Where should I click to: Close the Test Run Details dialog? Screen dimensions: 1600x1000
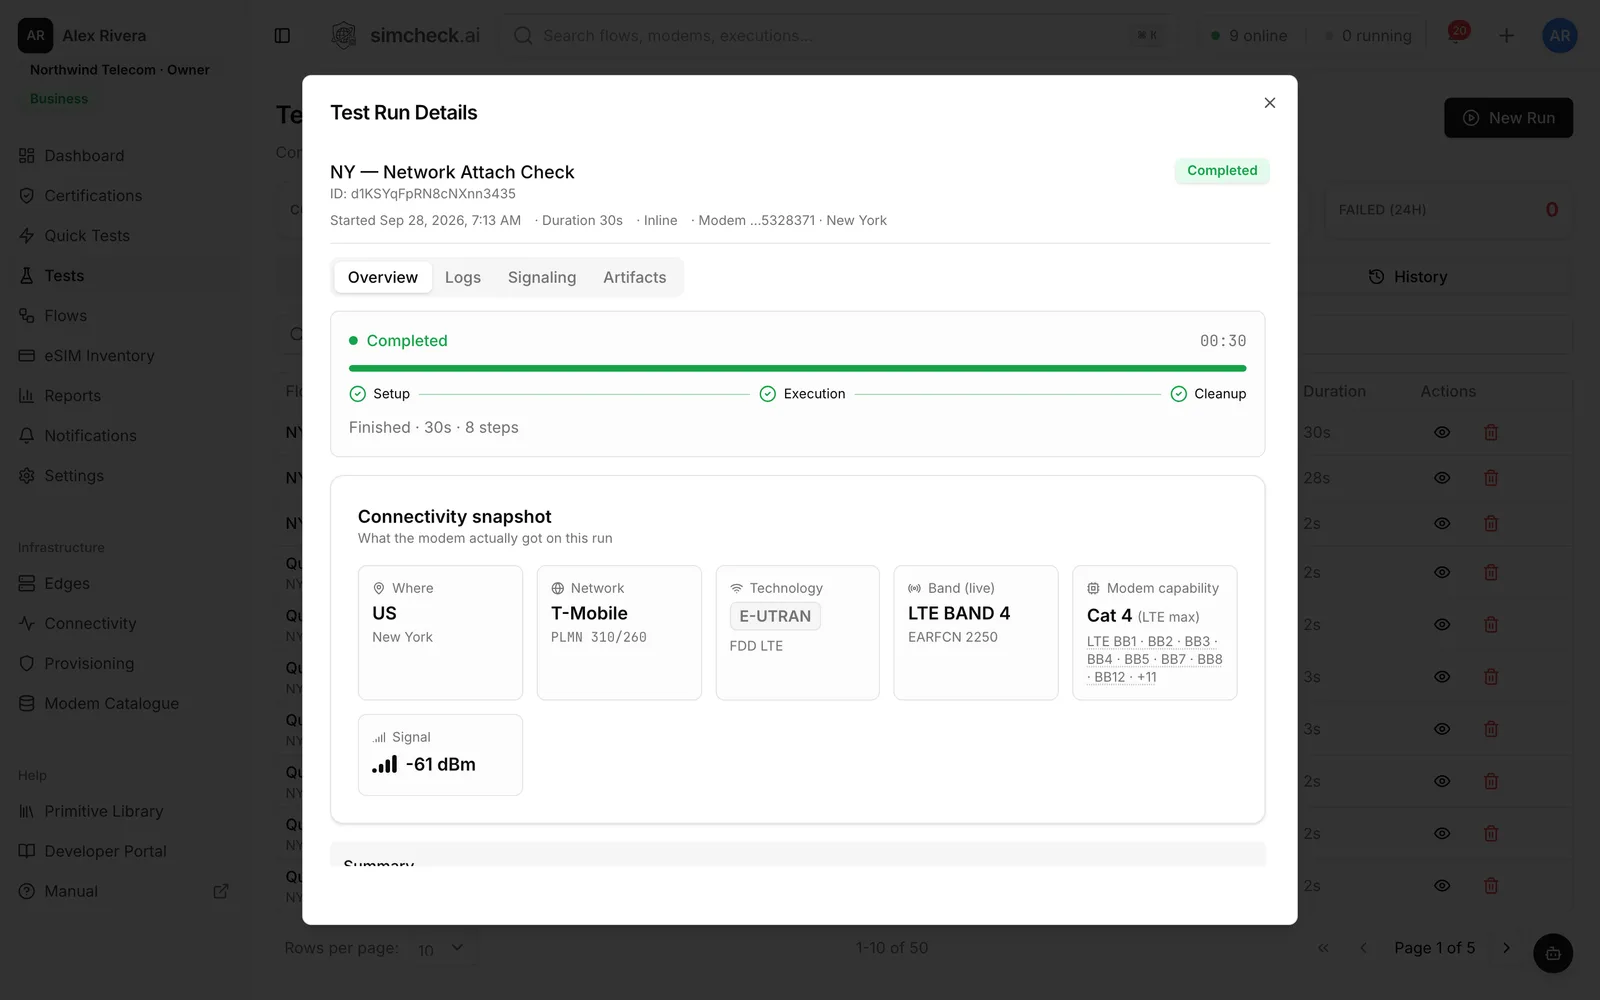coord(1270,103)
